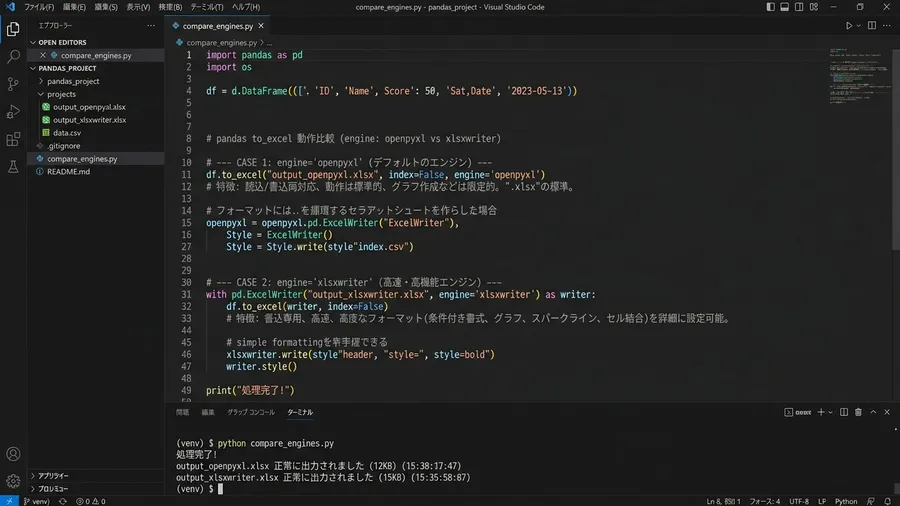Screen dimensions: 900x506
Task: Click the breadcrumb ellipsis after compare_engines.py
Action: (269, 42)
